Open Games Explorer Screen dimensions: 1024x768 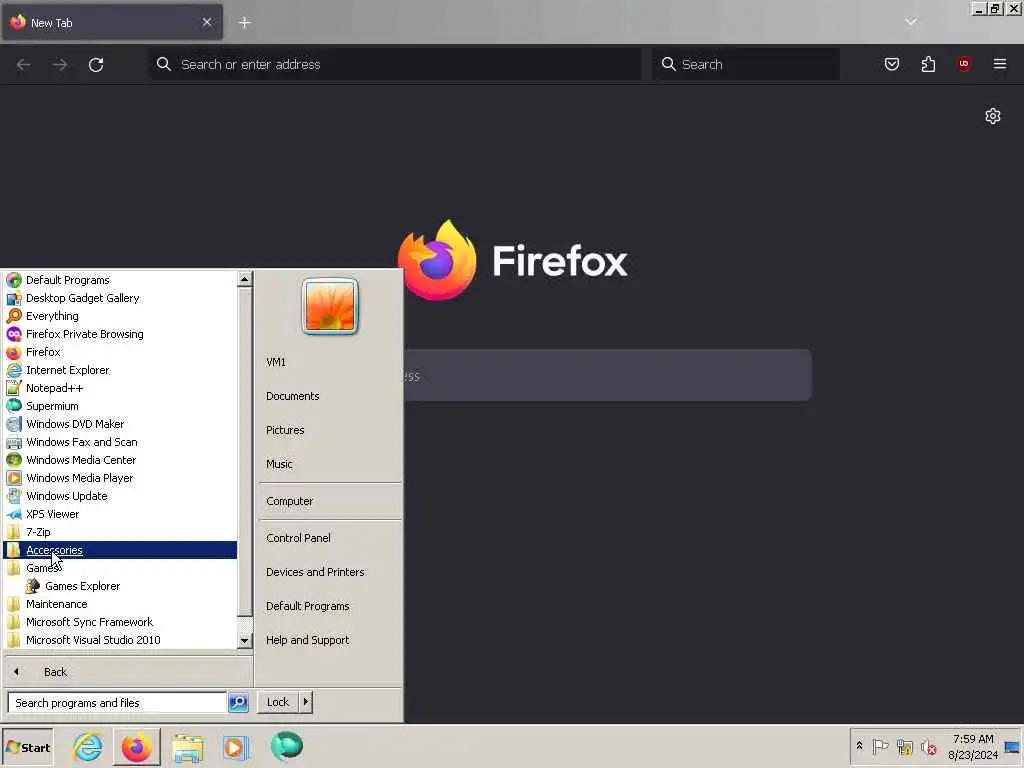point(121,586)
